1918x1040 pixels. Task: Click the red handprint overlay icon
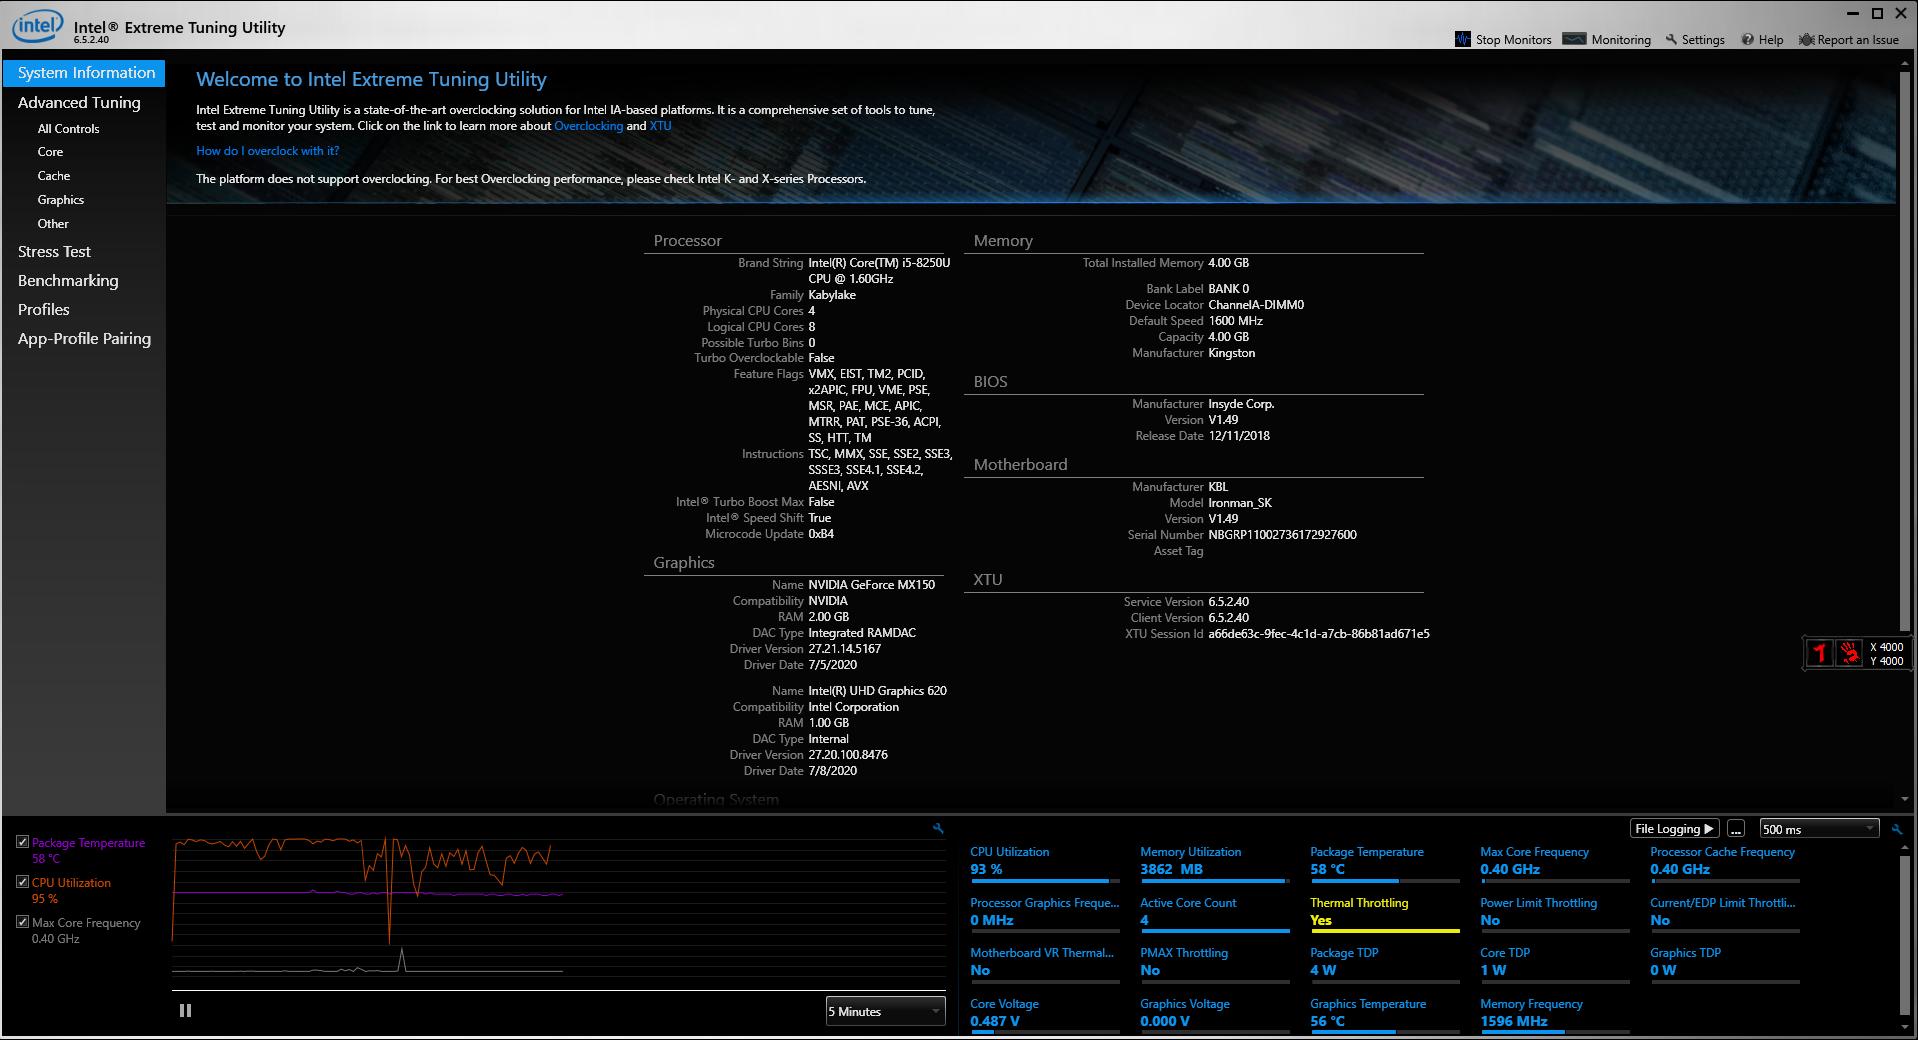tap(1850, 654)
